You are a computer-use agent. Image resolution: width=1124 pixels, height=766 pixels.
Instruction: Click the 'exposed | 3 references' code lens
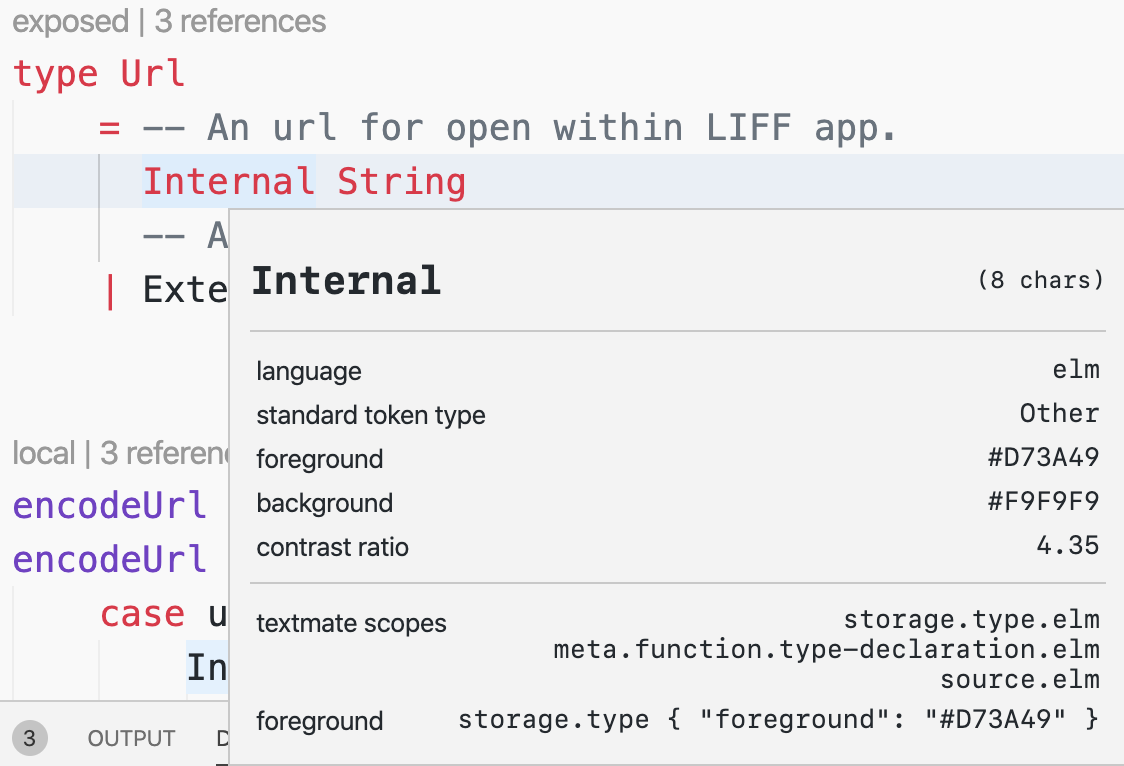168,21
